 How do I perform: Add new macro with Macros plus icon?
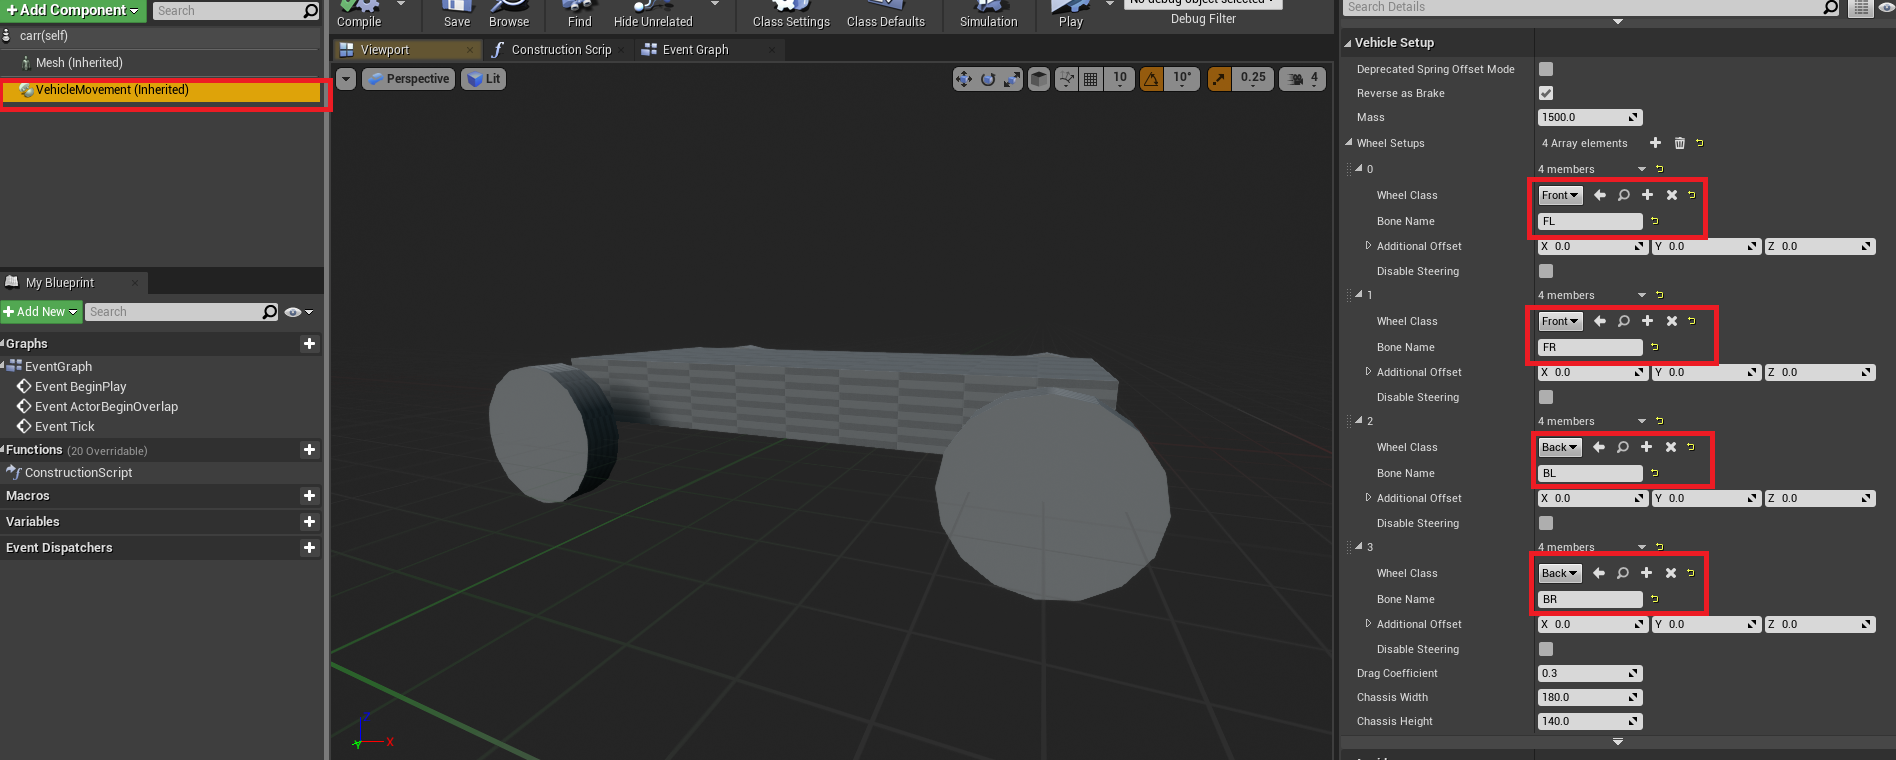point(310,496)
